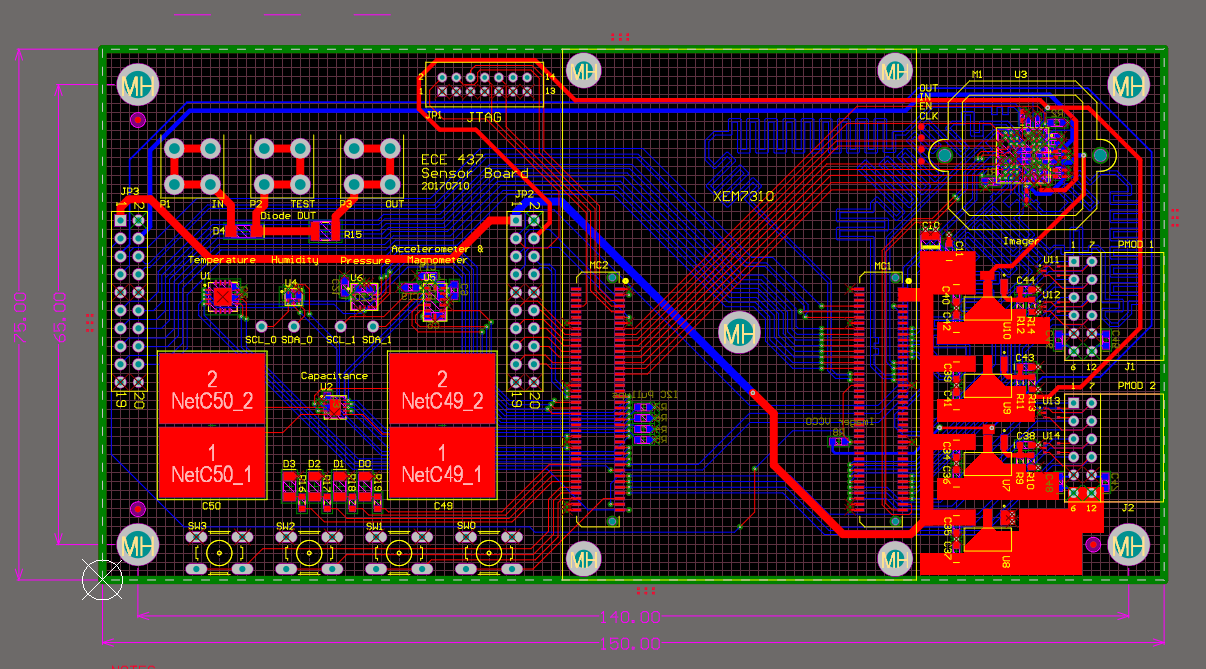
Task: Click the board origin crosshair marker
Action: click(x=102, y=579)
